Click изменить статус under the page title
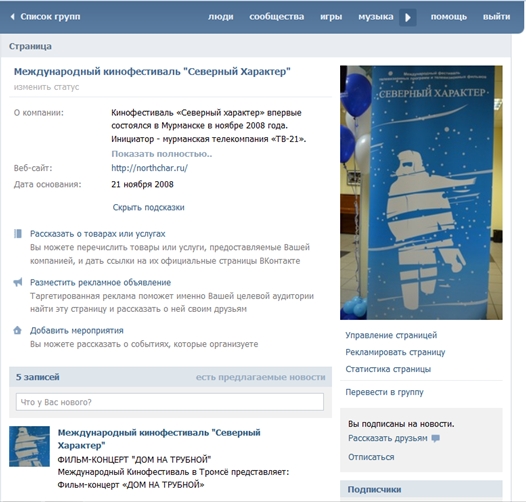526x502 pixels. click(46, 87)
